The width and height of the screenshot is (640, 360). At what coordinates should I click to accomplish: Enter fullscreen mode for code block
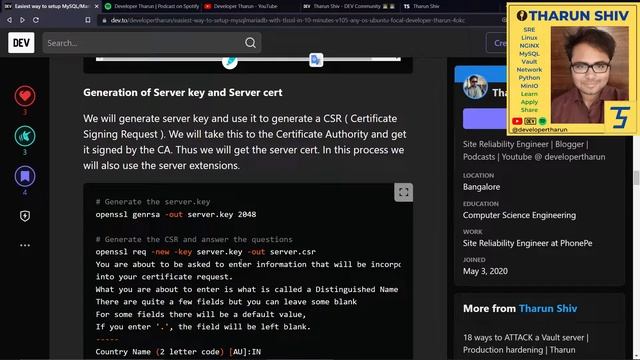404,192
